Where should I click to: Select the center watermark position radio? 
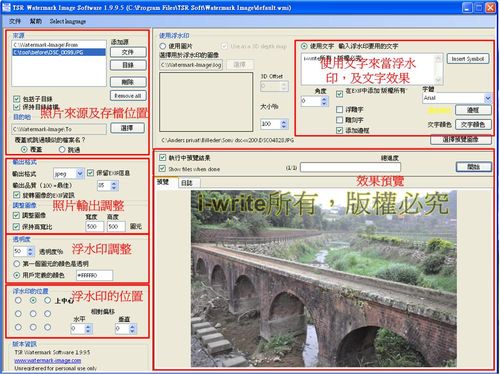(x=33, y=314)
